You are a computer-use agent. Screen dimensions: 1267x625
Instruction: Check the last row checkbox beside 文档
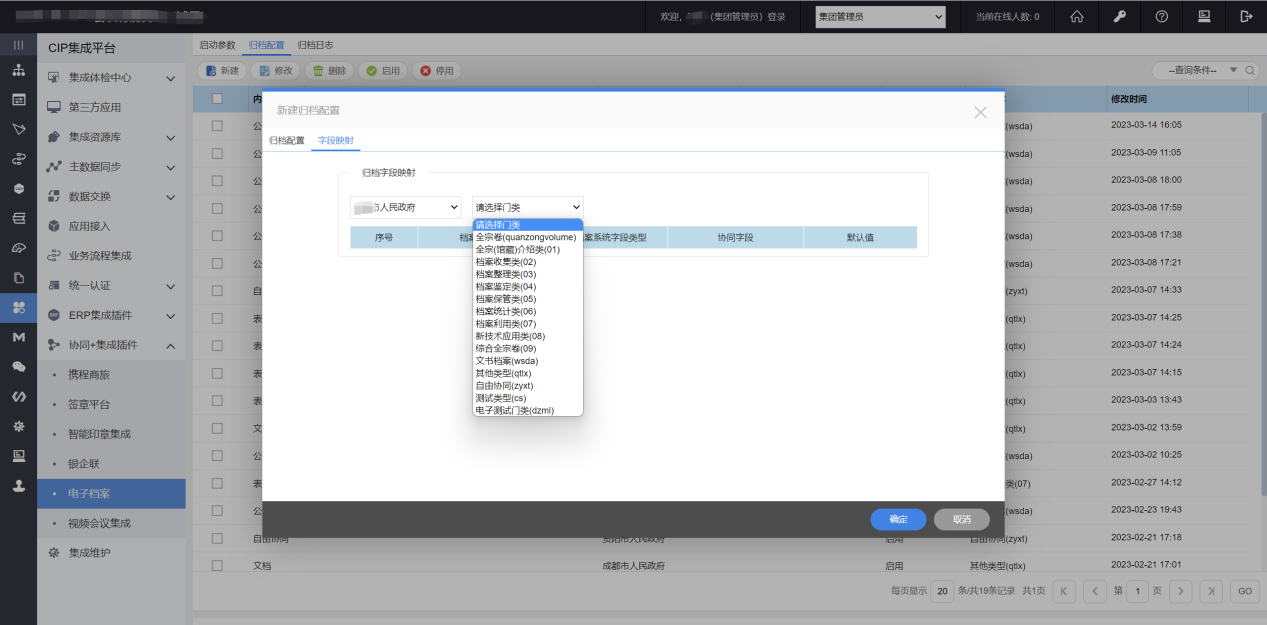217,565
